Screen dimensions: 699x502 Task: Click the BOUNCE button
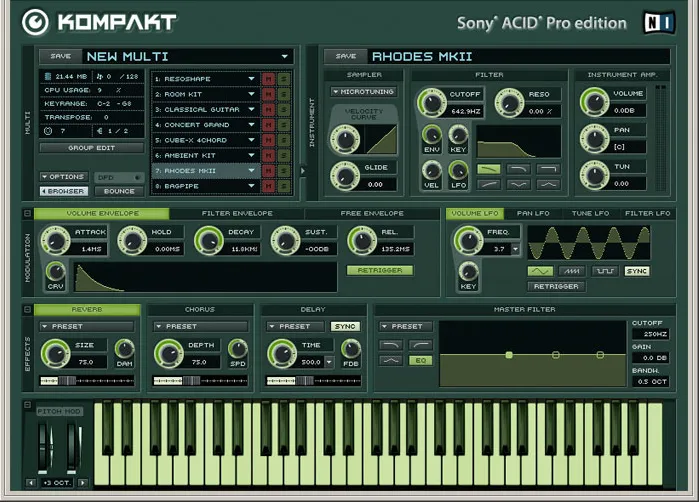(119, 191)
